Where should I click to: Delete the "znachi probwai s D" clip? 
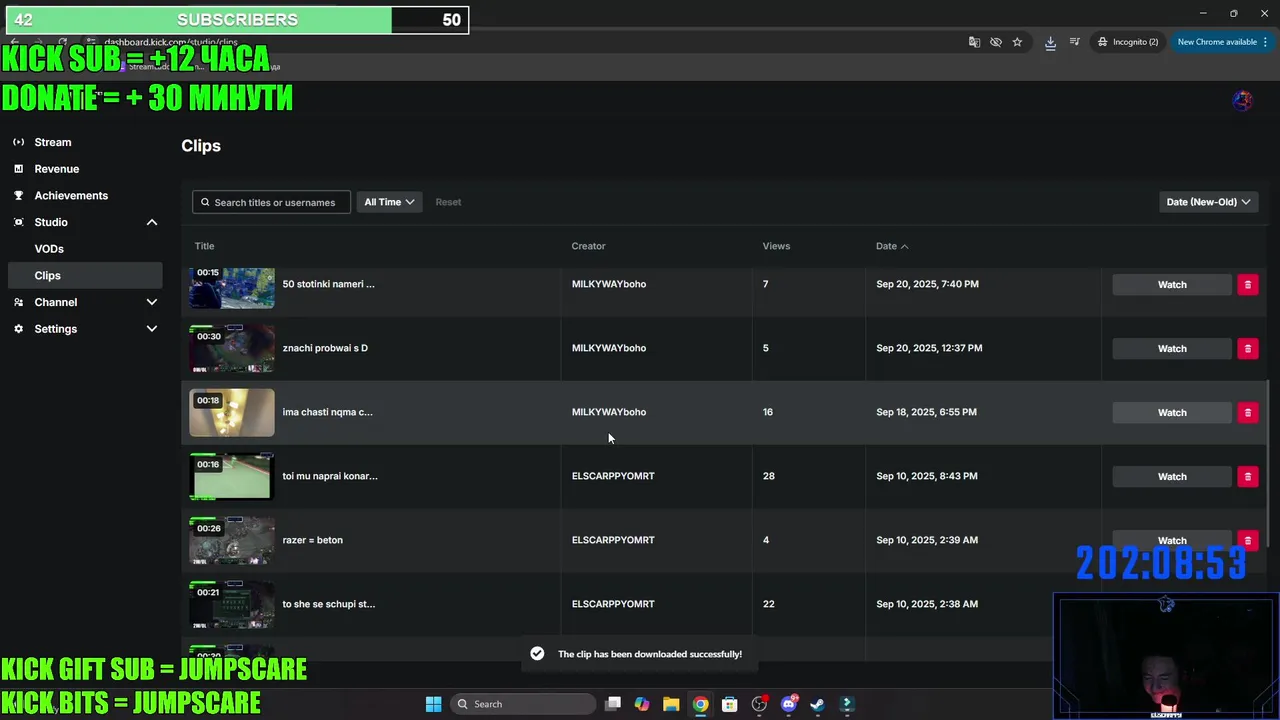pos(1247,349)
